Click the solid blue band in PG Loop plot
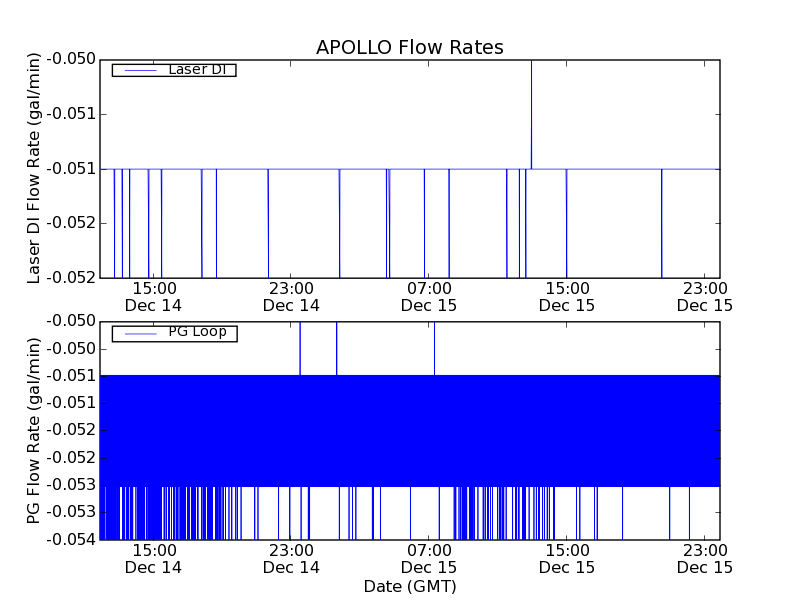This screenshot has height=600, width=800. (x=409, y=430)
